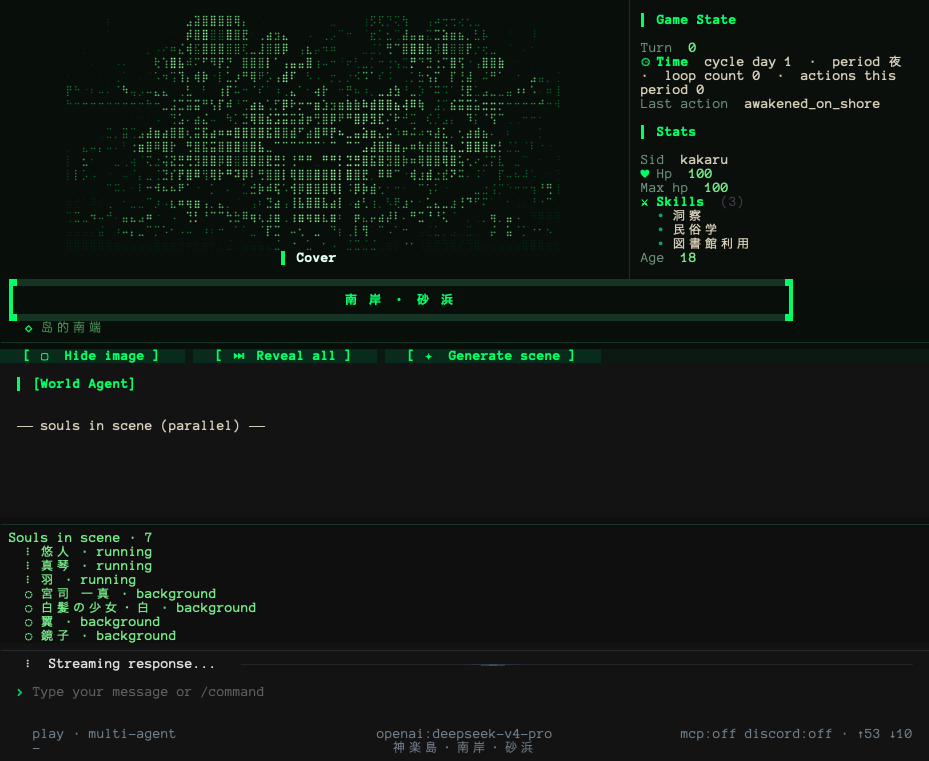Click the Generate scene button
The width and height of the screenshot is (929, 761).
[x=492, y=356]
